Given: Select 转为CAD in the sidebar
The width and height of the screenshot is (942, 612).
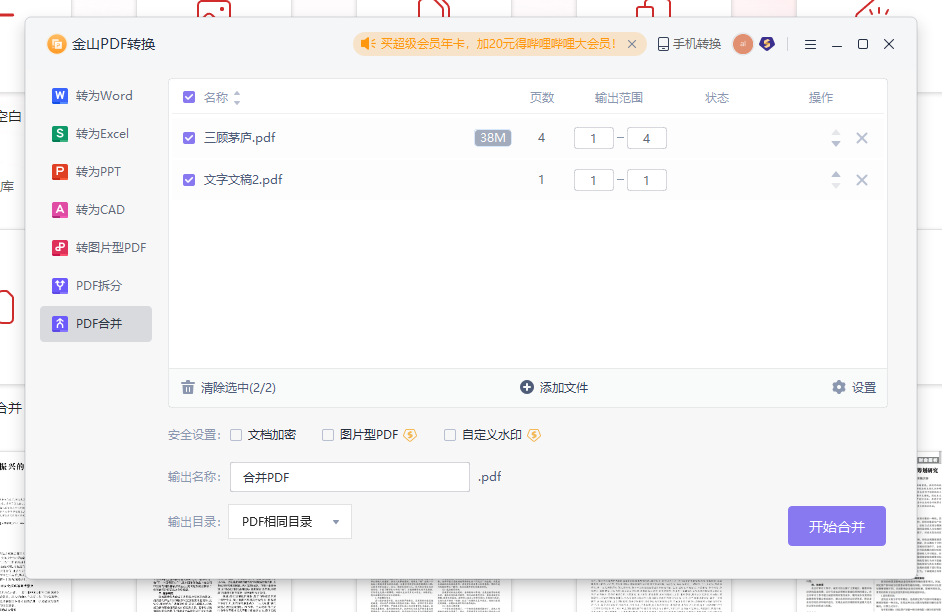Looking at the screenshot, I should coord(96,210).
